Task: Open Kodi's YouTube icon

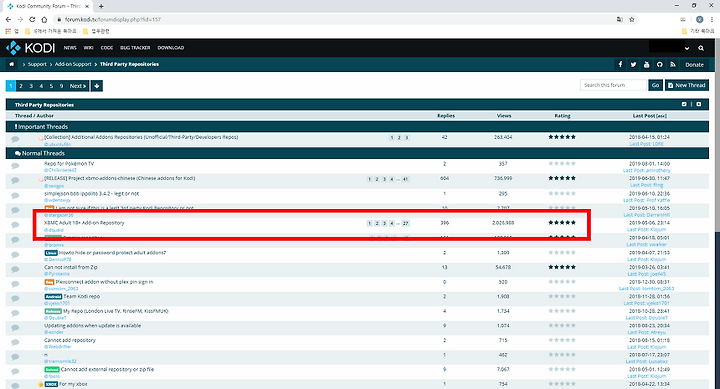Action: point(647,65)
